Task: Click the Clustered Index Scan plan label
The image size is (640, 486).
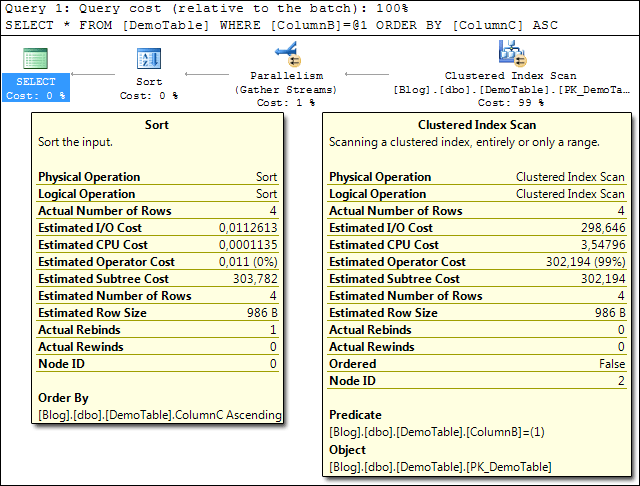Action: tap(511, 89)
